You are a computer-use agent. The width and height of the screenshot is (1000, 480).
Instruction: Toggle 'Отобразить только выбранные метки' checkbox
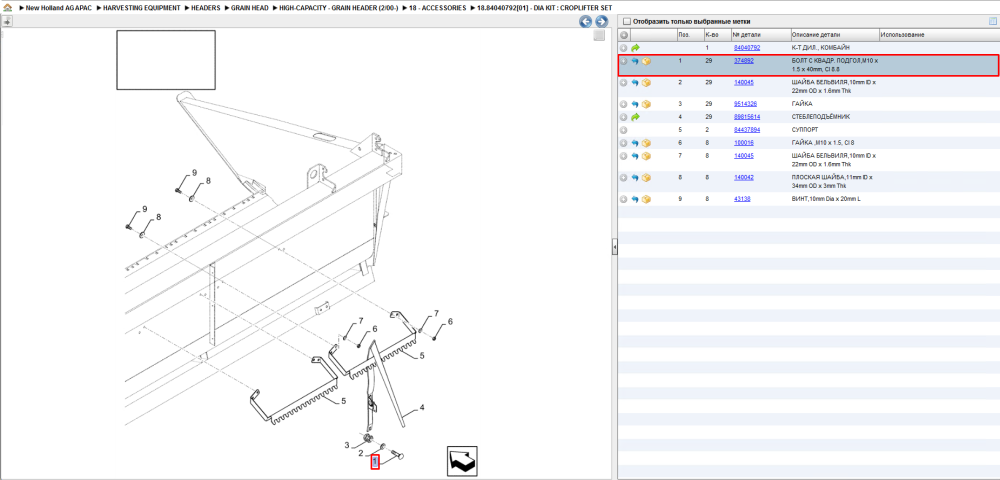click(626, 21)
